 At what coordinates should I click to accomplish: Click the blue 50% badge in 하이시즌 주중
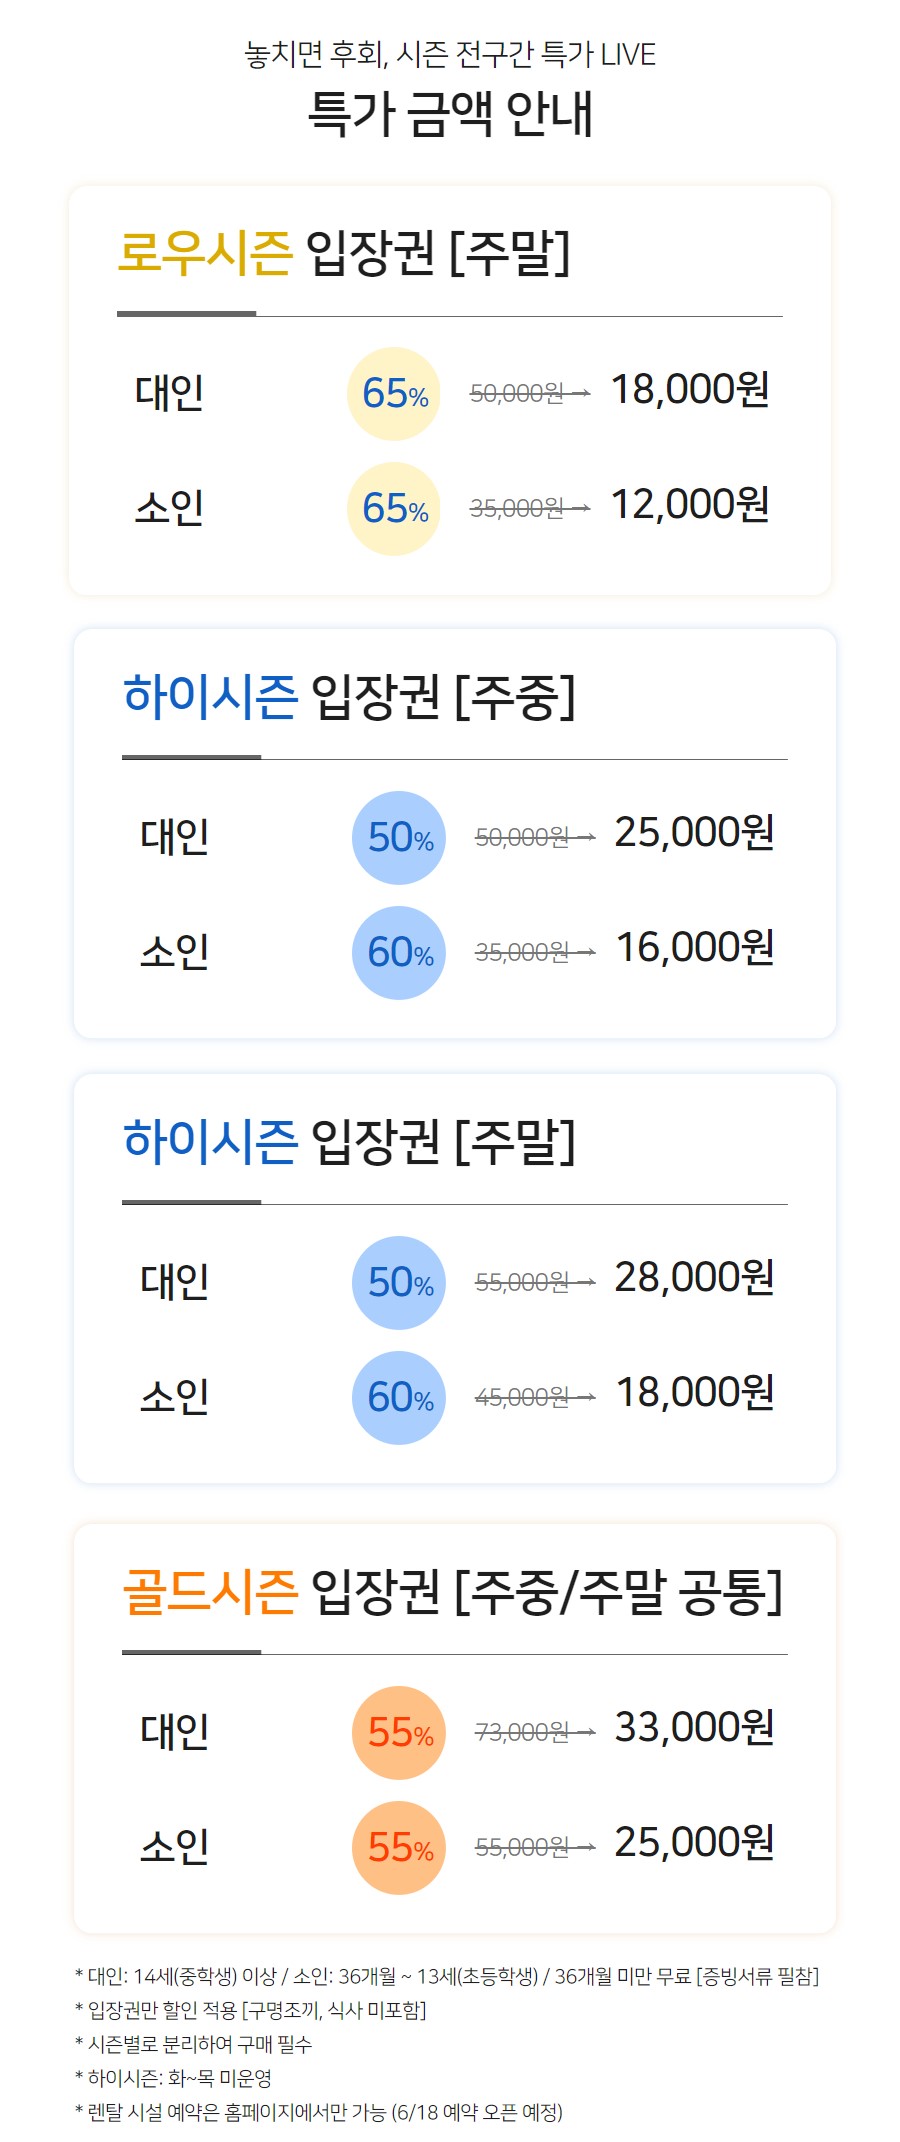[399, 838]
